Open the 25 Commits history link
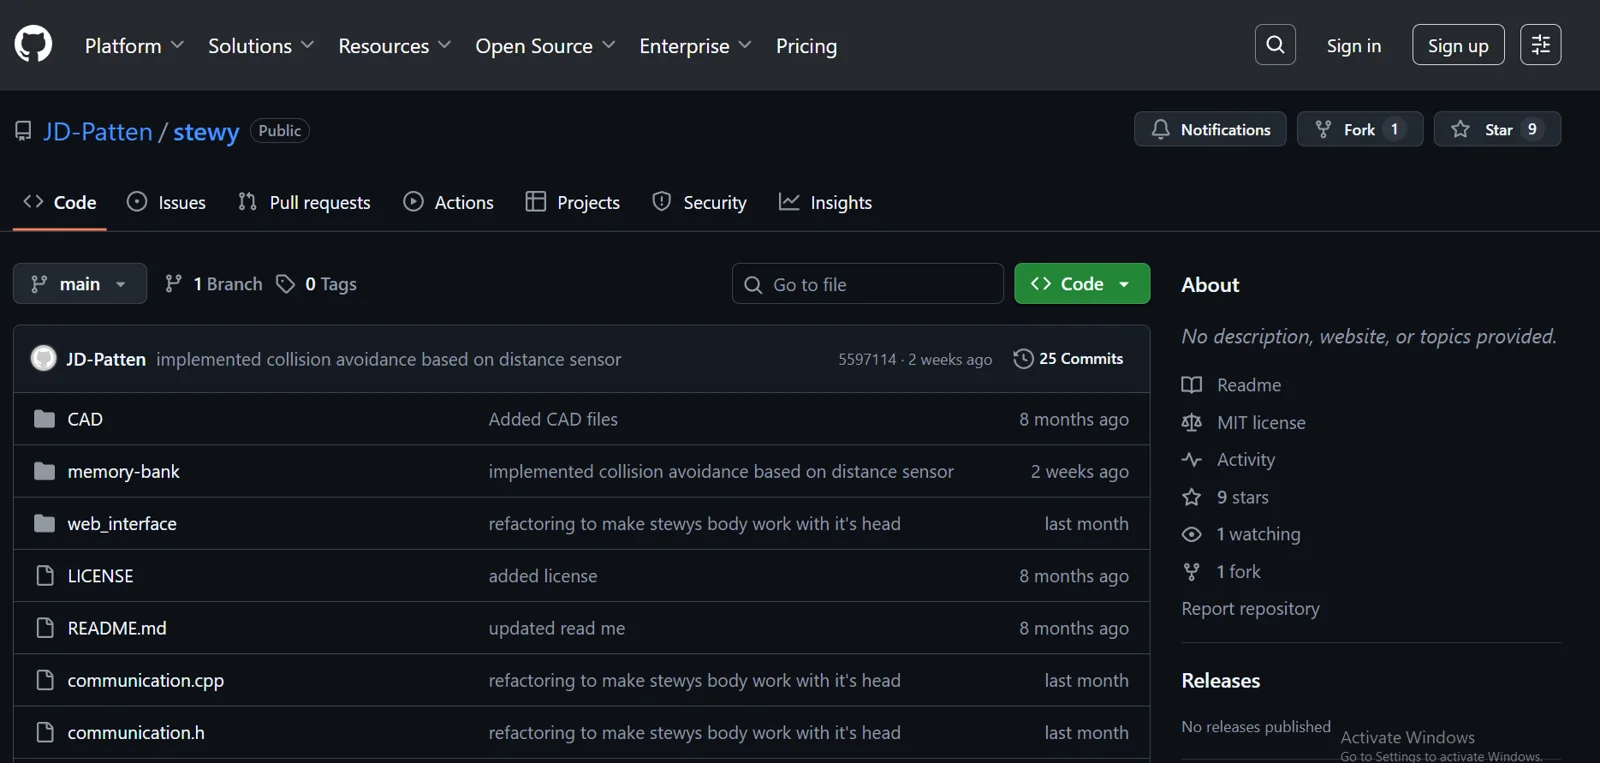Viewport: 1600px width, 763px height. click(1068, 358)
